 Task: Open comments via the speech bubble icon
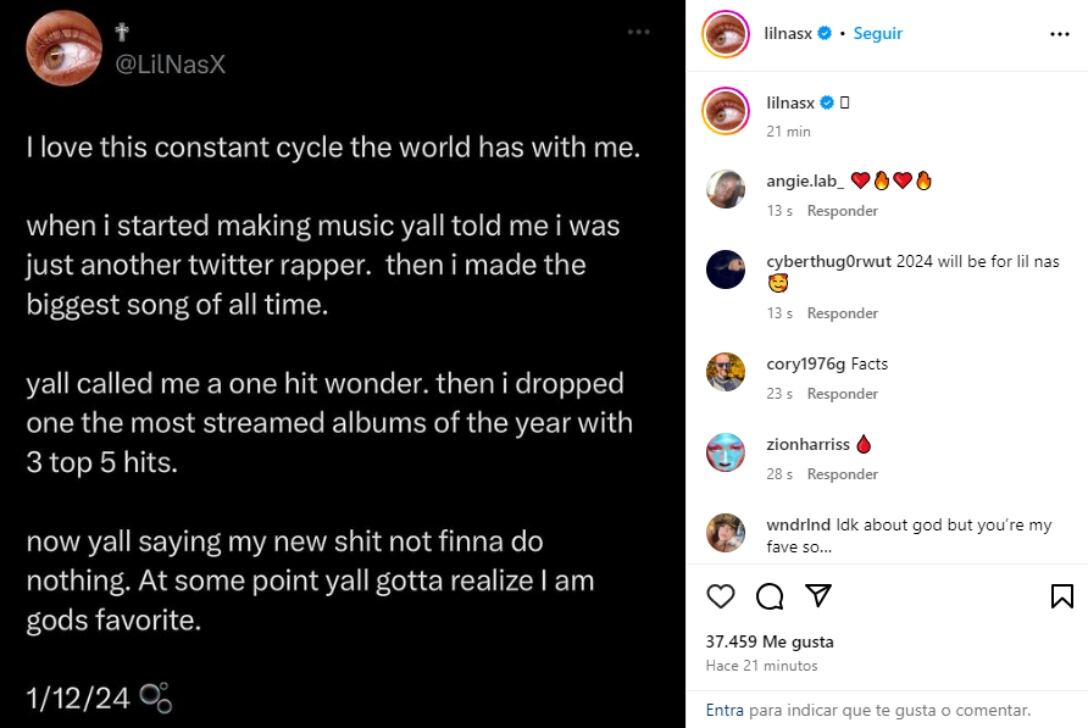pos(768,596)
